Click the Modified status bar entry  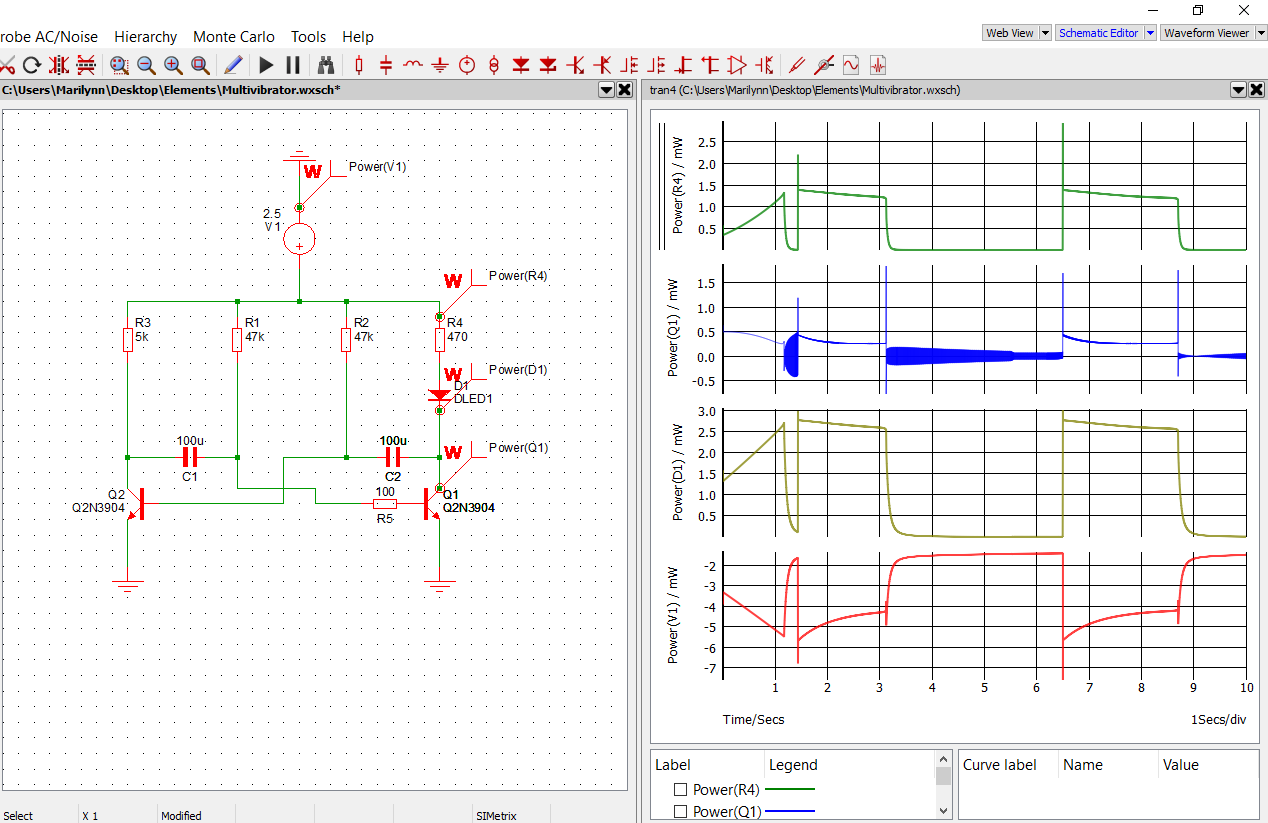[x=181, y=816]
